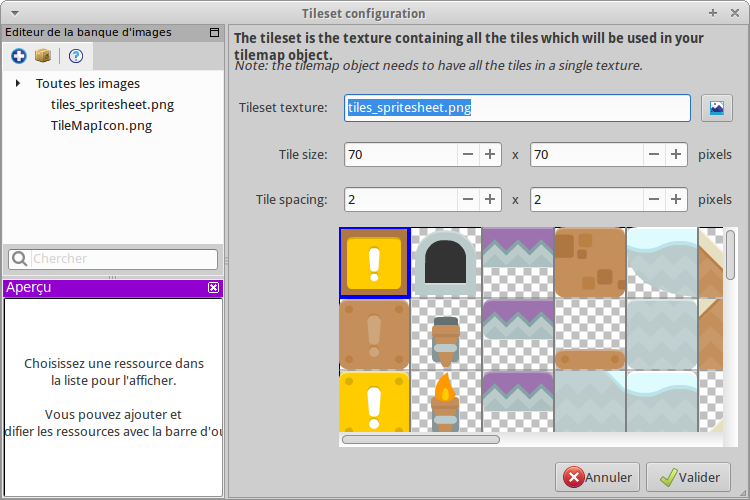Select the lit torch tile with flame

(446, 402)
